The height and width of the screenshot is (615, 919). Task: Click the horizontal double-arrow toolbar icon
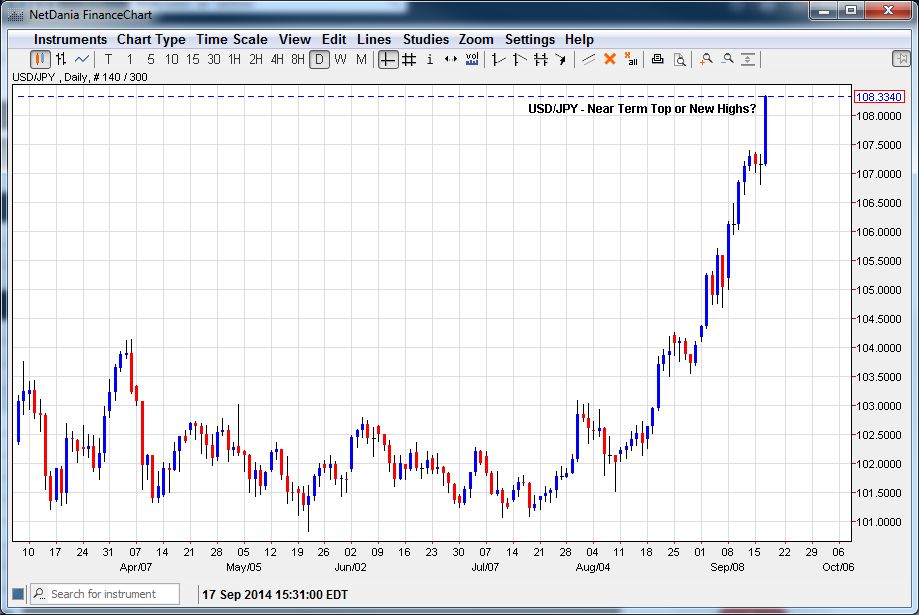(x=451, y=59)
